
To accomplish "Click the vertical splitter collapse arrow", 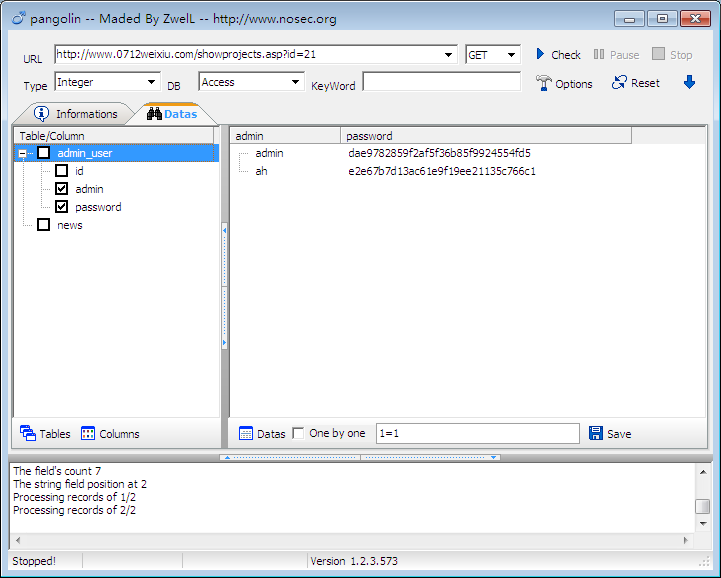I will pyautogui.click(x=224, y=230).
